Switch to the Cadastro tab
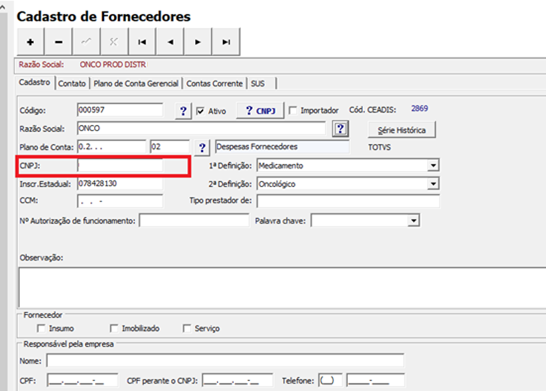 tap(34, 83)
